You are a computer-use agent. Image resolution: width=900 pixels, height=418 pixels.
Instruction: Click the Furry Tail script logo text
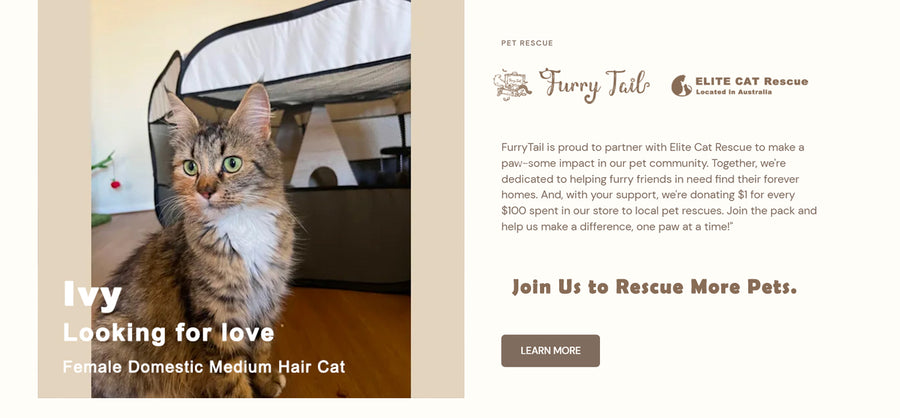pyautogui.click(x=593, y=85)
